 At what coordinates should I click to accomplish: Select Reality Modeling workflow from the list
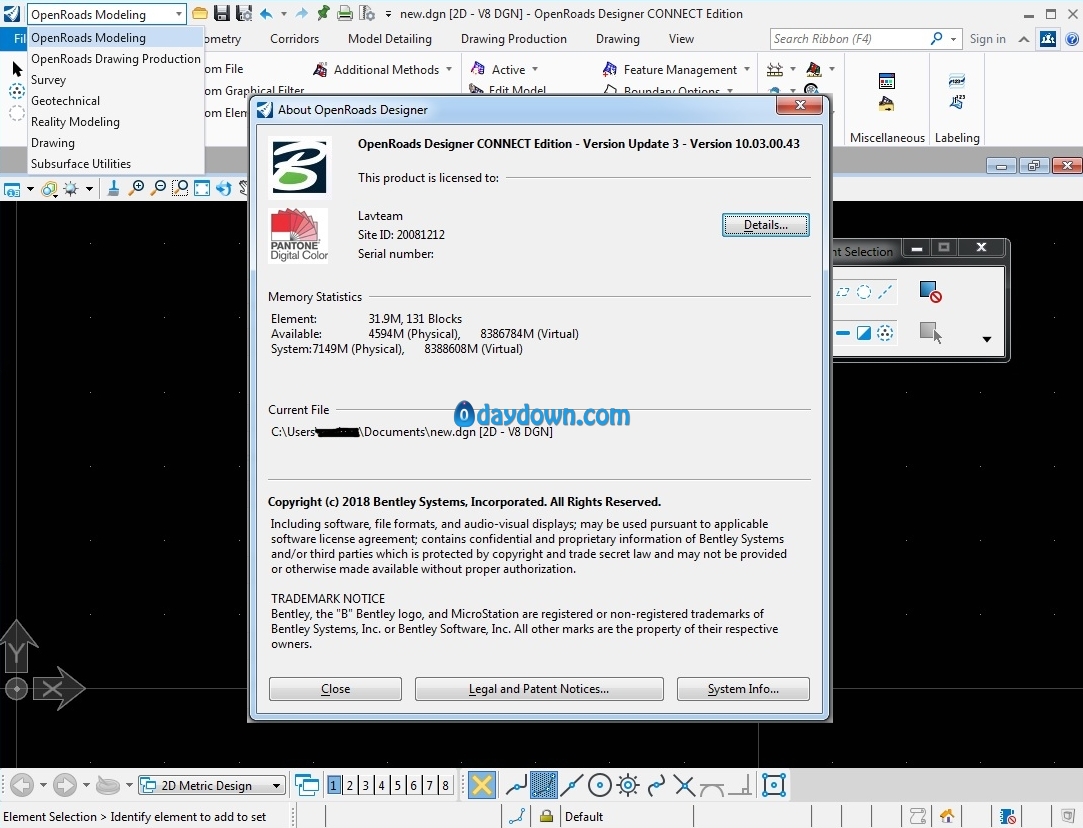point(116,122)
